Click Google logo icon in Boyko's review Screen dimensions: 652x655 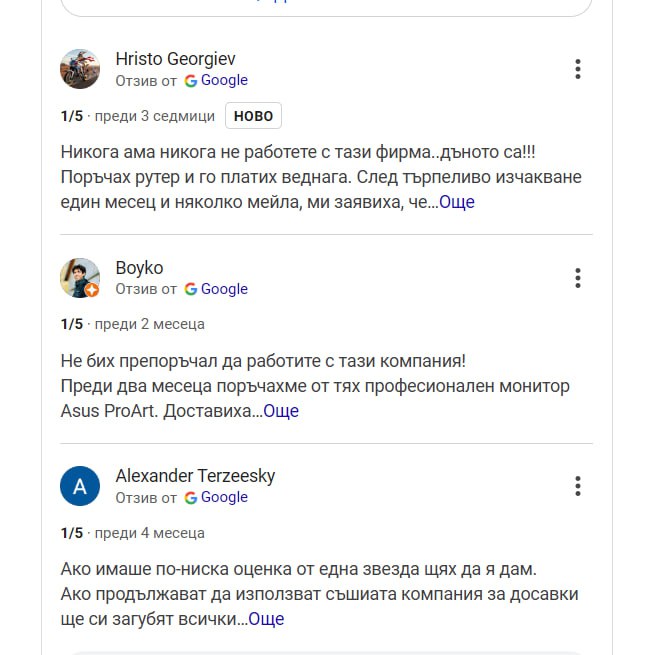pyautogui.click(x=191, y=290)
